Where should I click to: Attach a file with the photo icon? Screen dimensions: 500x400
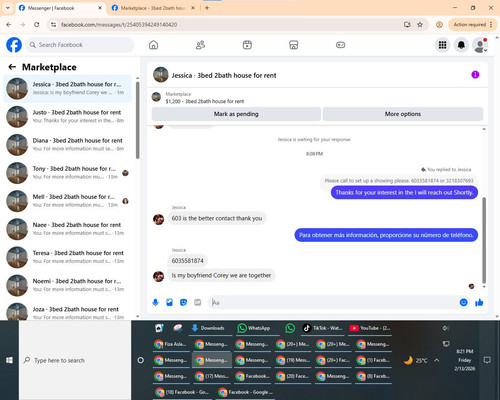click(169, 302)
